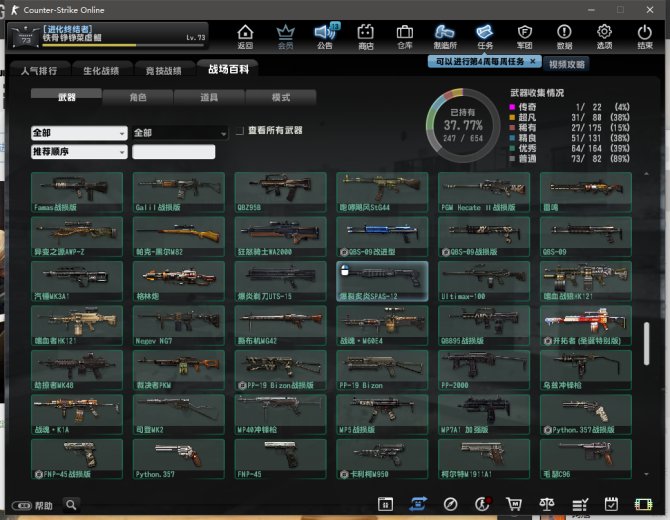
Task: Click the 传奇 magenta legend swatch
Action: tap(512, 107)
